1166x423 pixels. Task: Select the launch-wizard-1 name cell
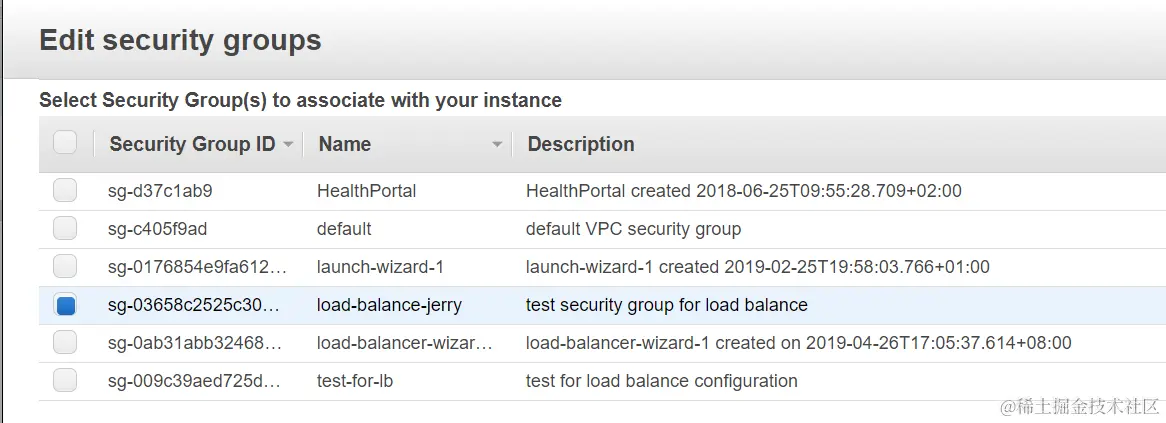tap(380, 267)
